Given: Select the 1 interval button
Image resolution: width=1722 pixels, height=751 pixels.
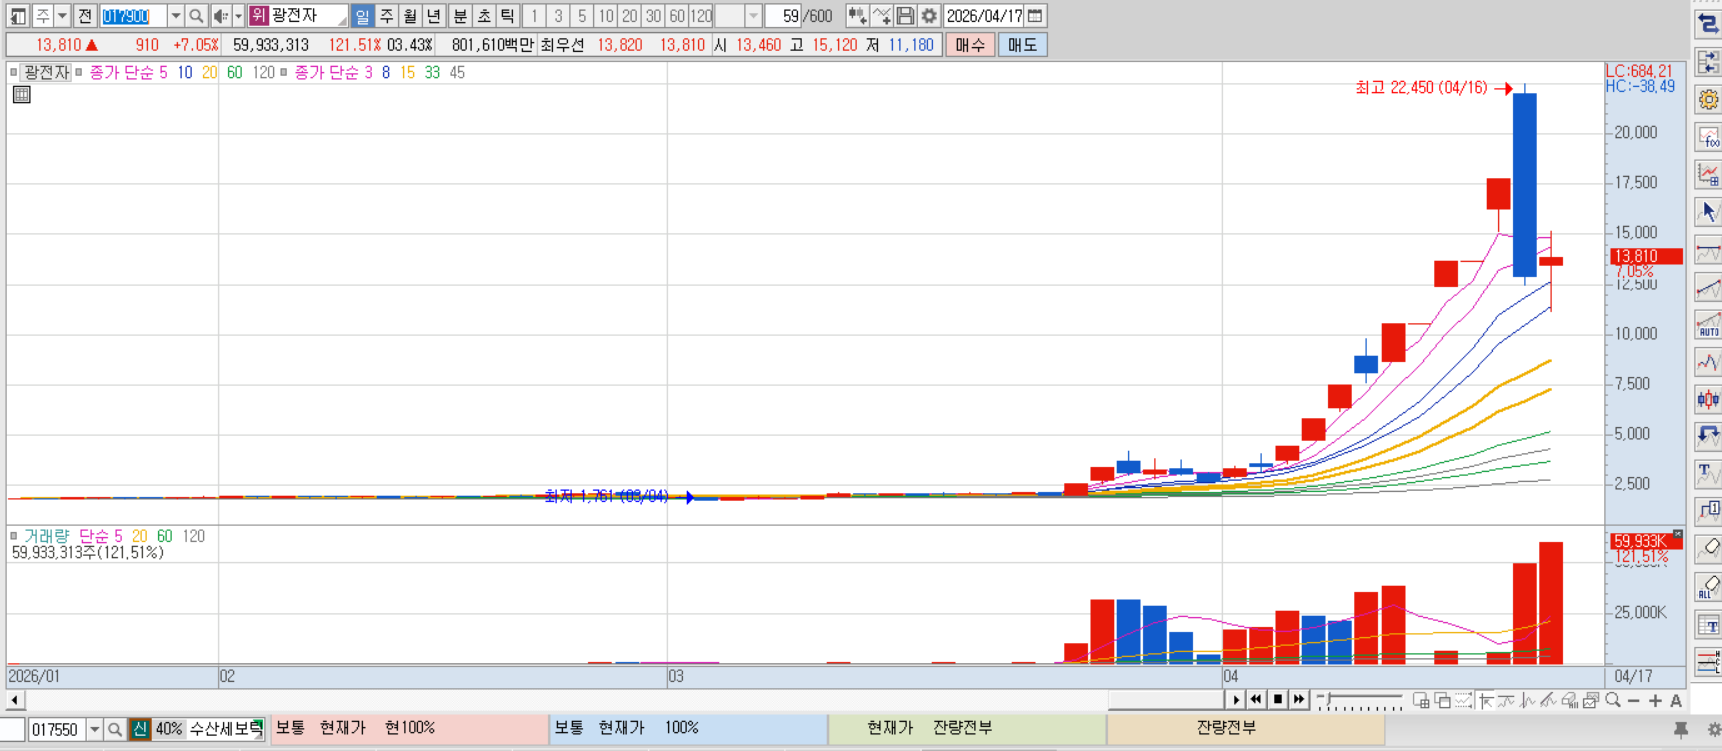Looking at the screenshot, I should [x=534, y=16].
